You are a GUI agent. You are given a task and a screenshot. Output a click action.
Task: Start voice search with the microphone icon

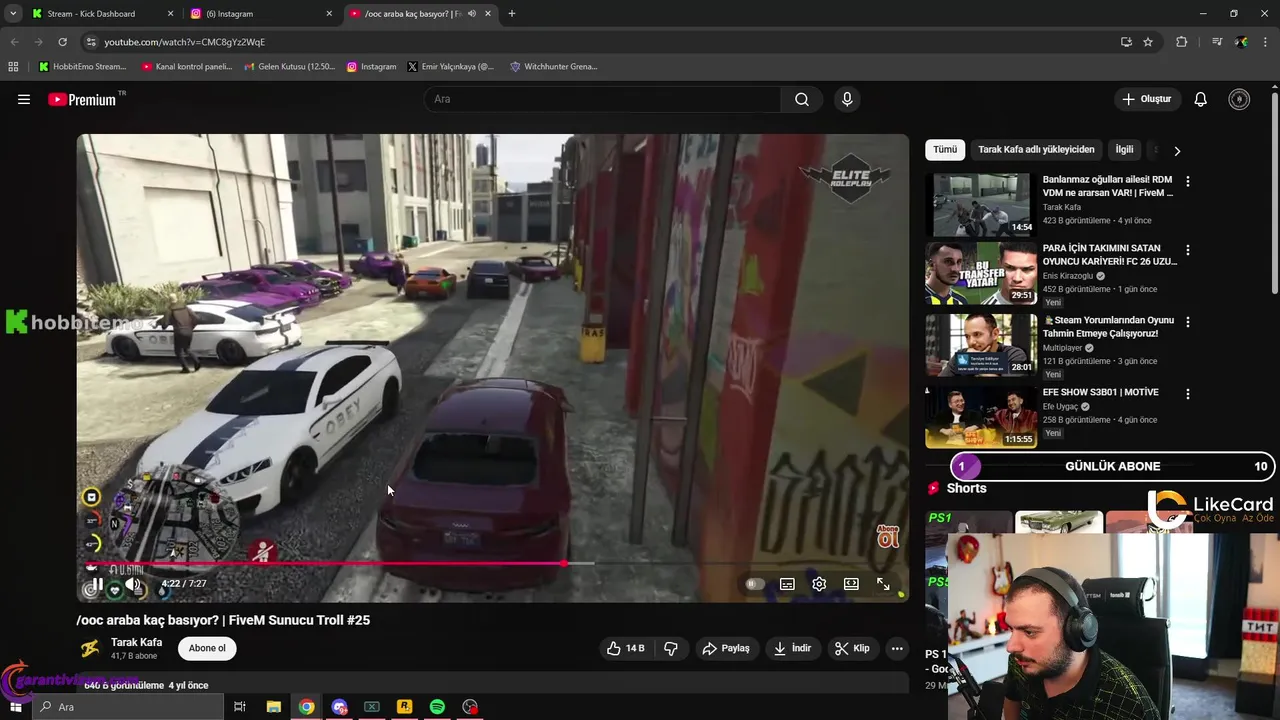(847, 99)
